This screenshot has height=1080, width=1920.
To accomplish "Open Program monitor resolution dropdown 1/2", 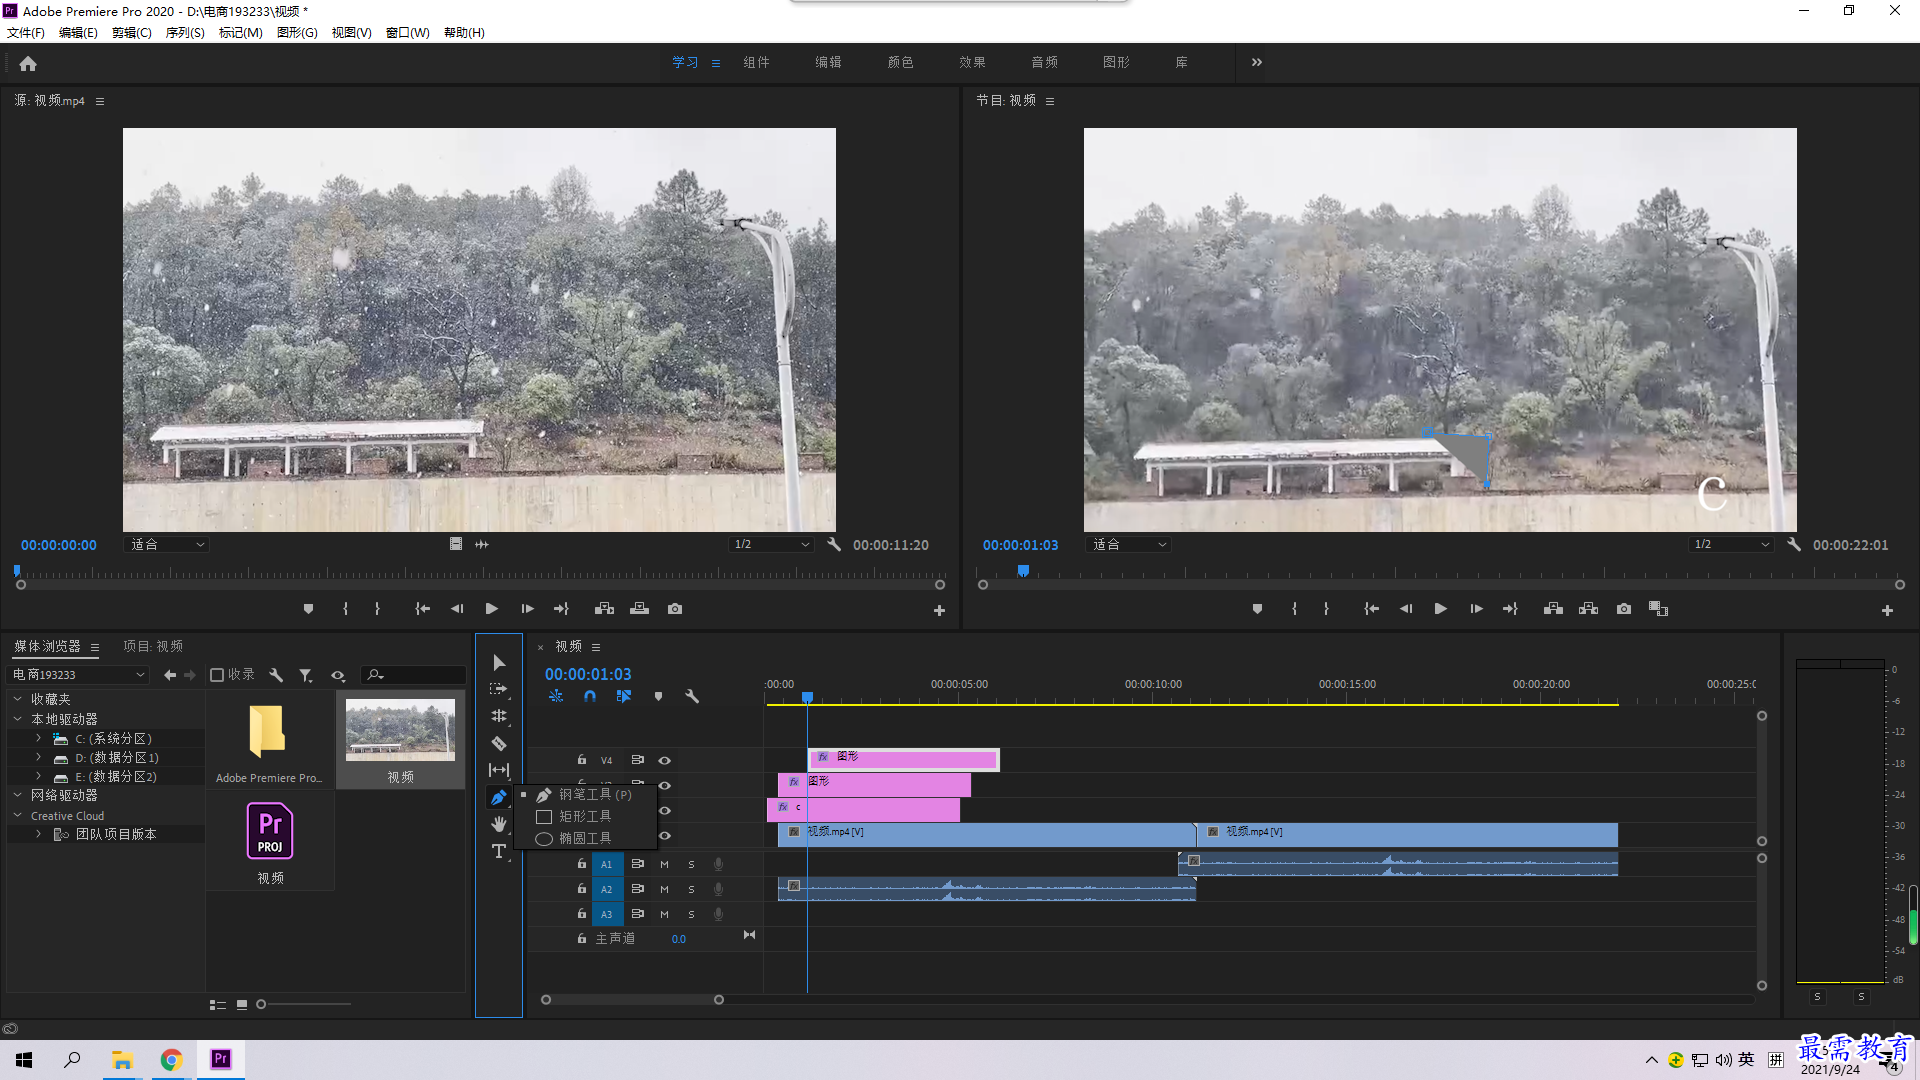I will [x=1731, y=544].
